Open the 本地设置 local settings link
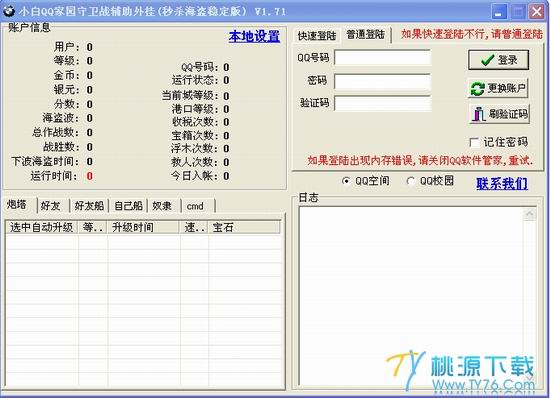 [254, 36]
